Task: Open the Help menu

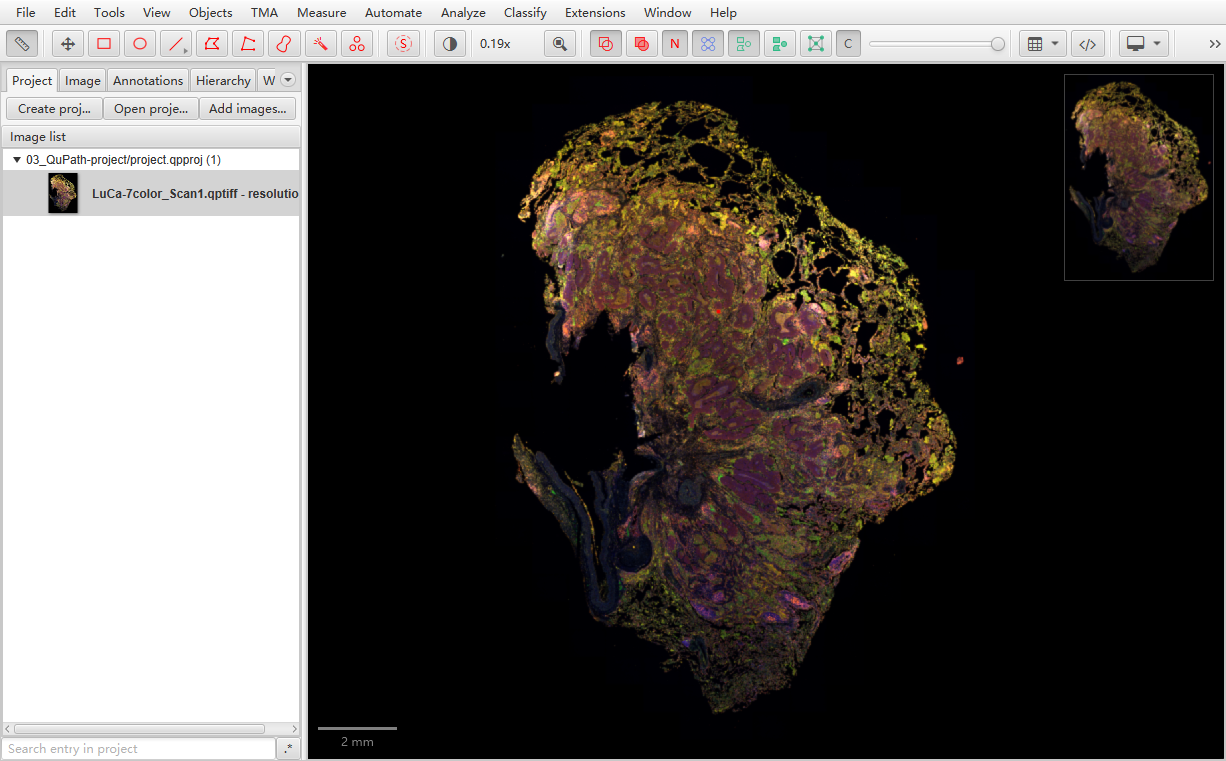Action: click(x=723, y=12)
